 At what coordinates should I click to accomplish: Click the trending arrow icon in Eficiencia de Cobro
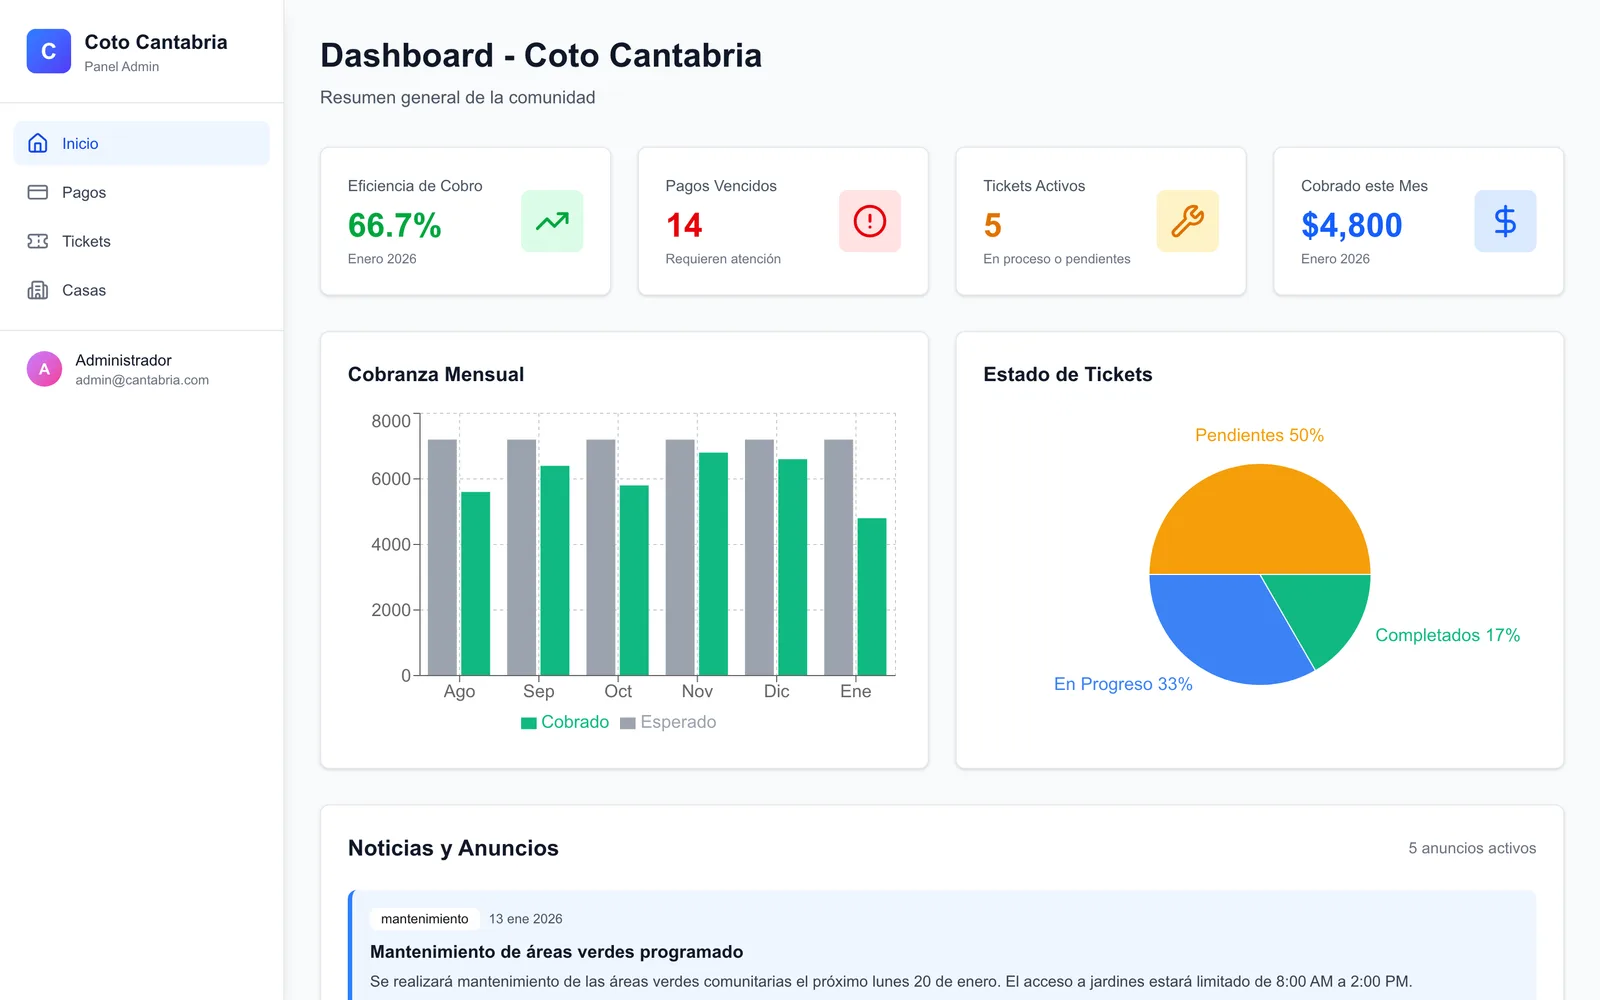552,221
